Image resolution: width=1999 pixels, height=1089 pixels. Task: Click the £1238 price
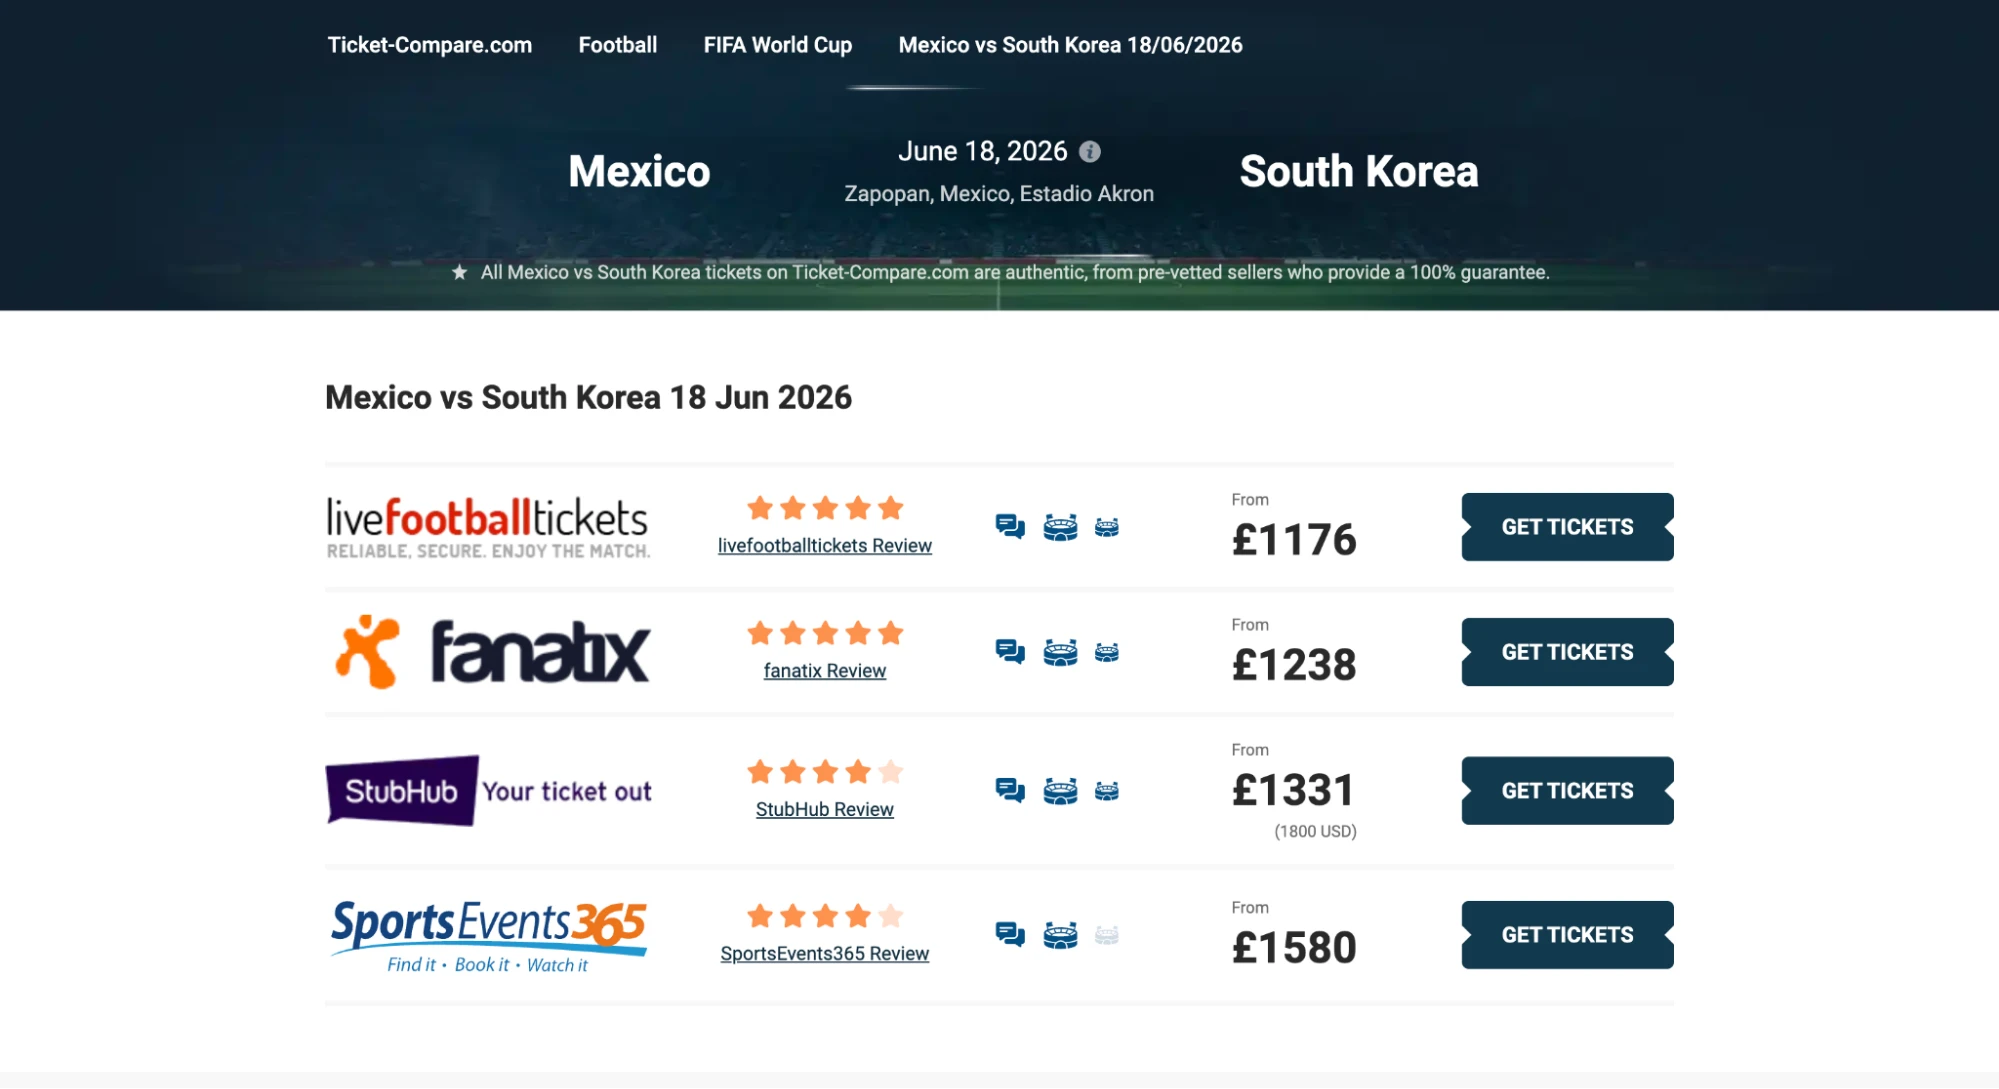[1294, 665]
